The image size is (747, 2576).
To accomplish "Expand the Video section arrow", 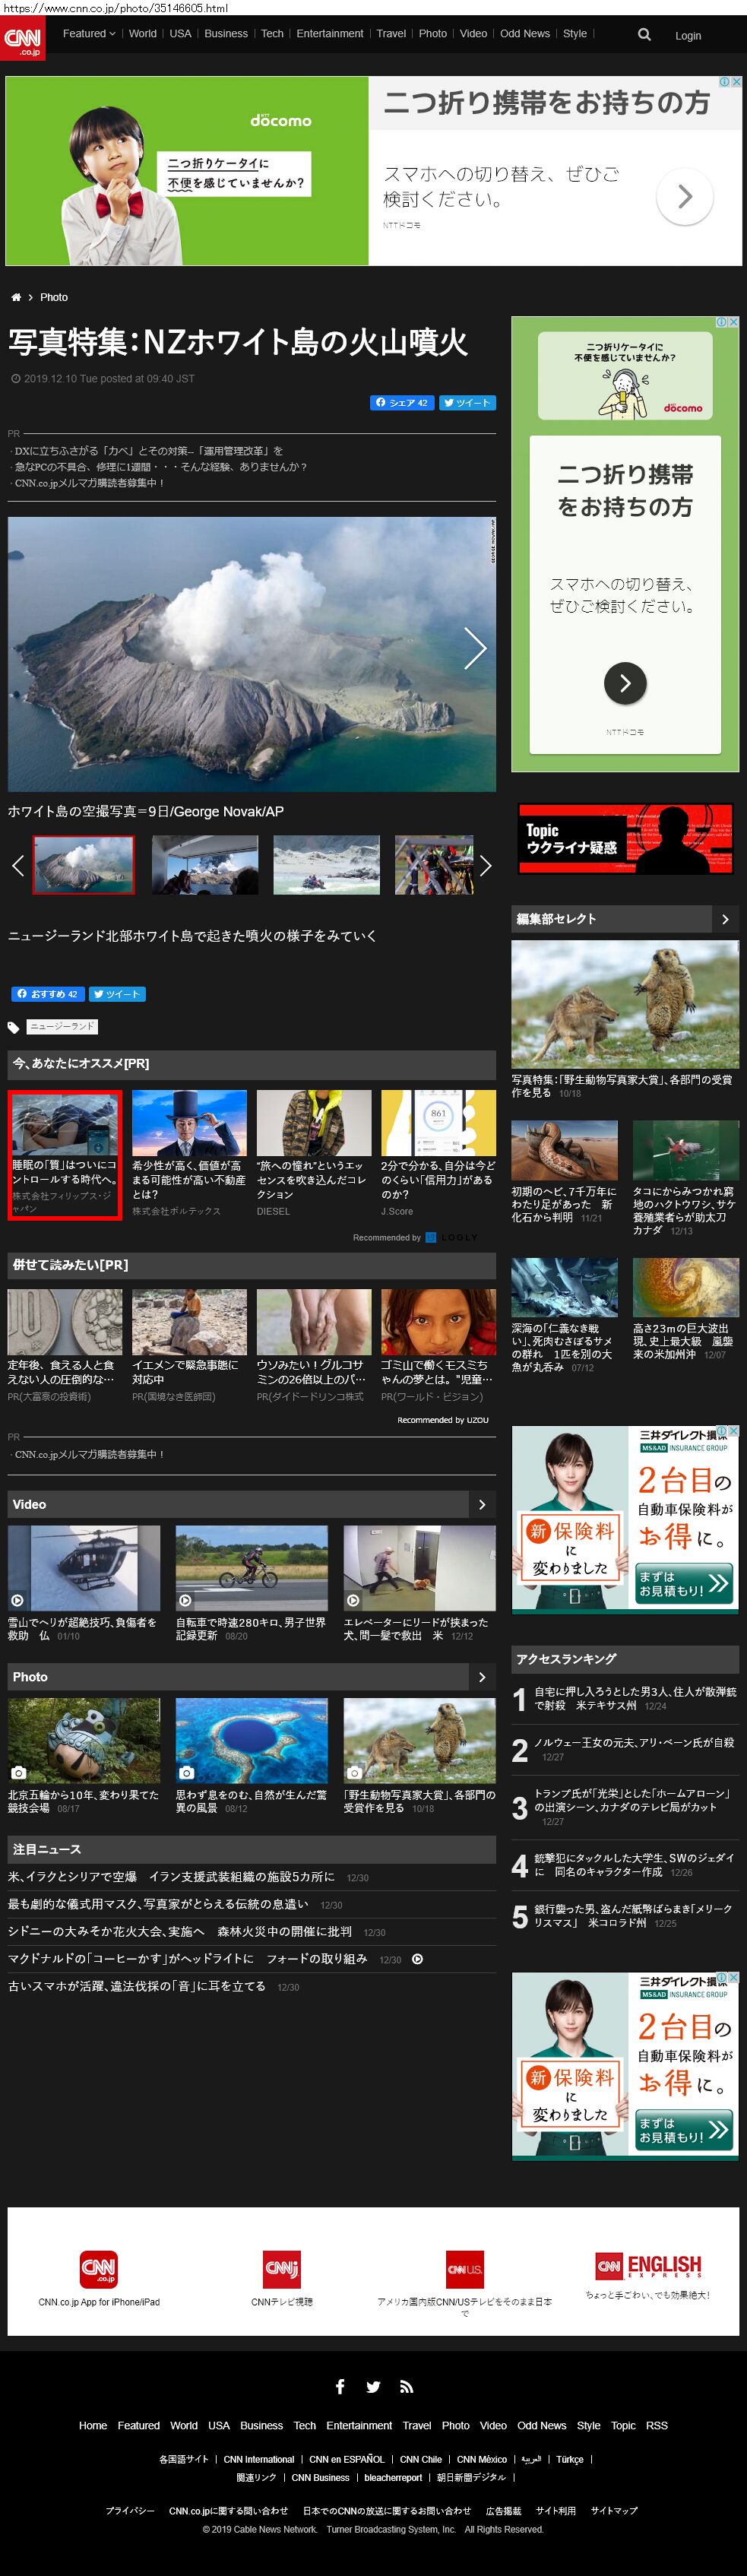I will [482, 1504].
